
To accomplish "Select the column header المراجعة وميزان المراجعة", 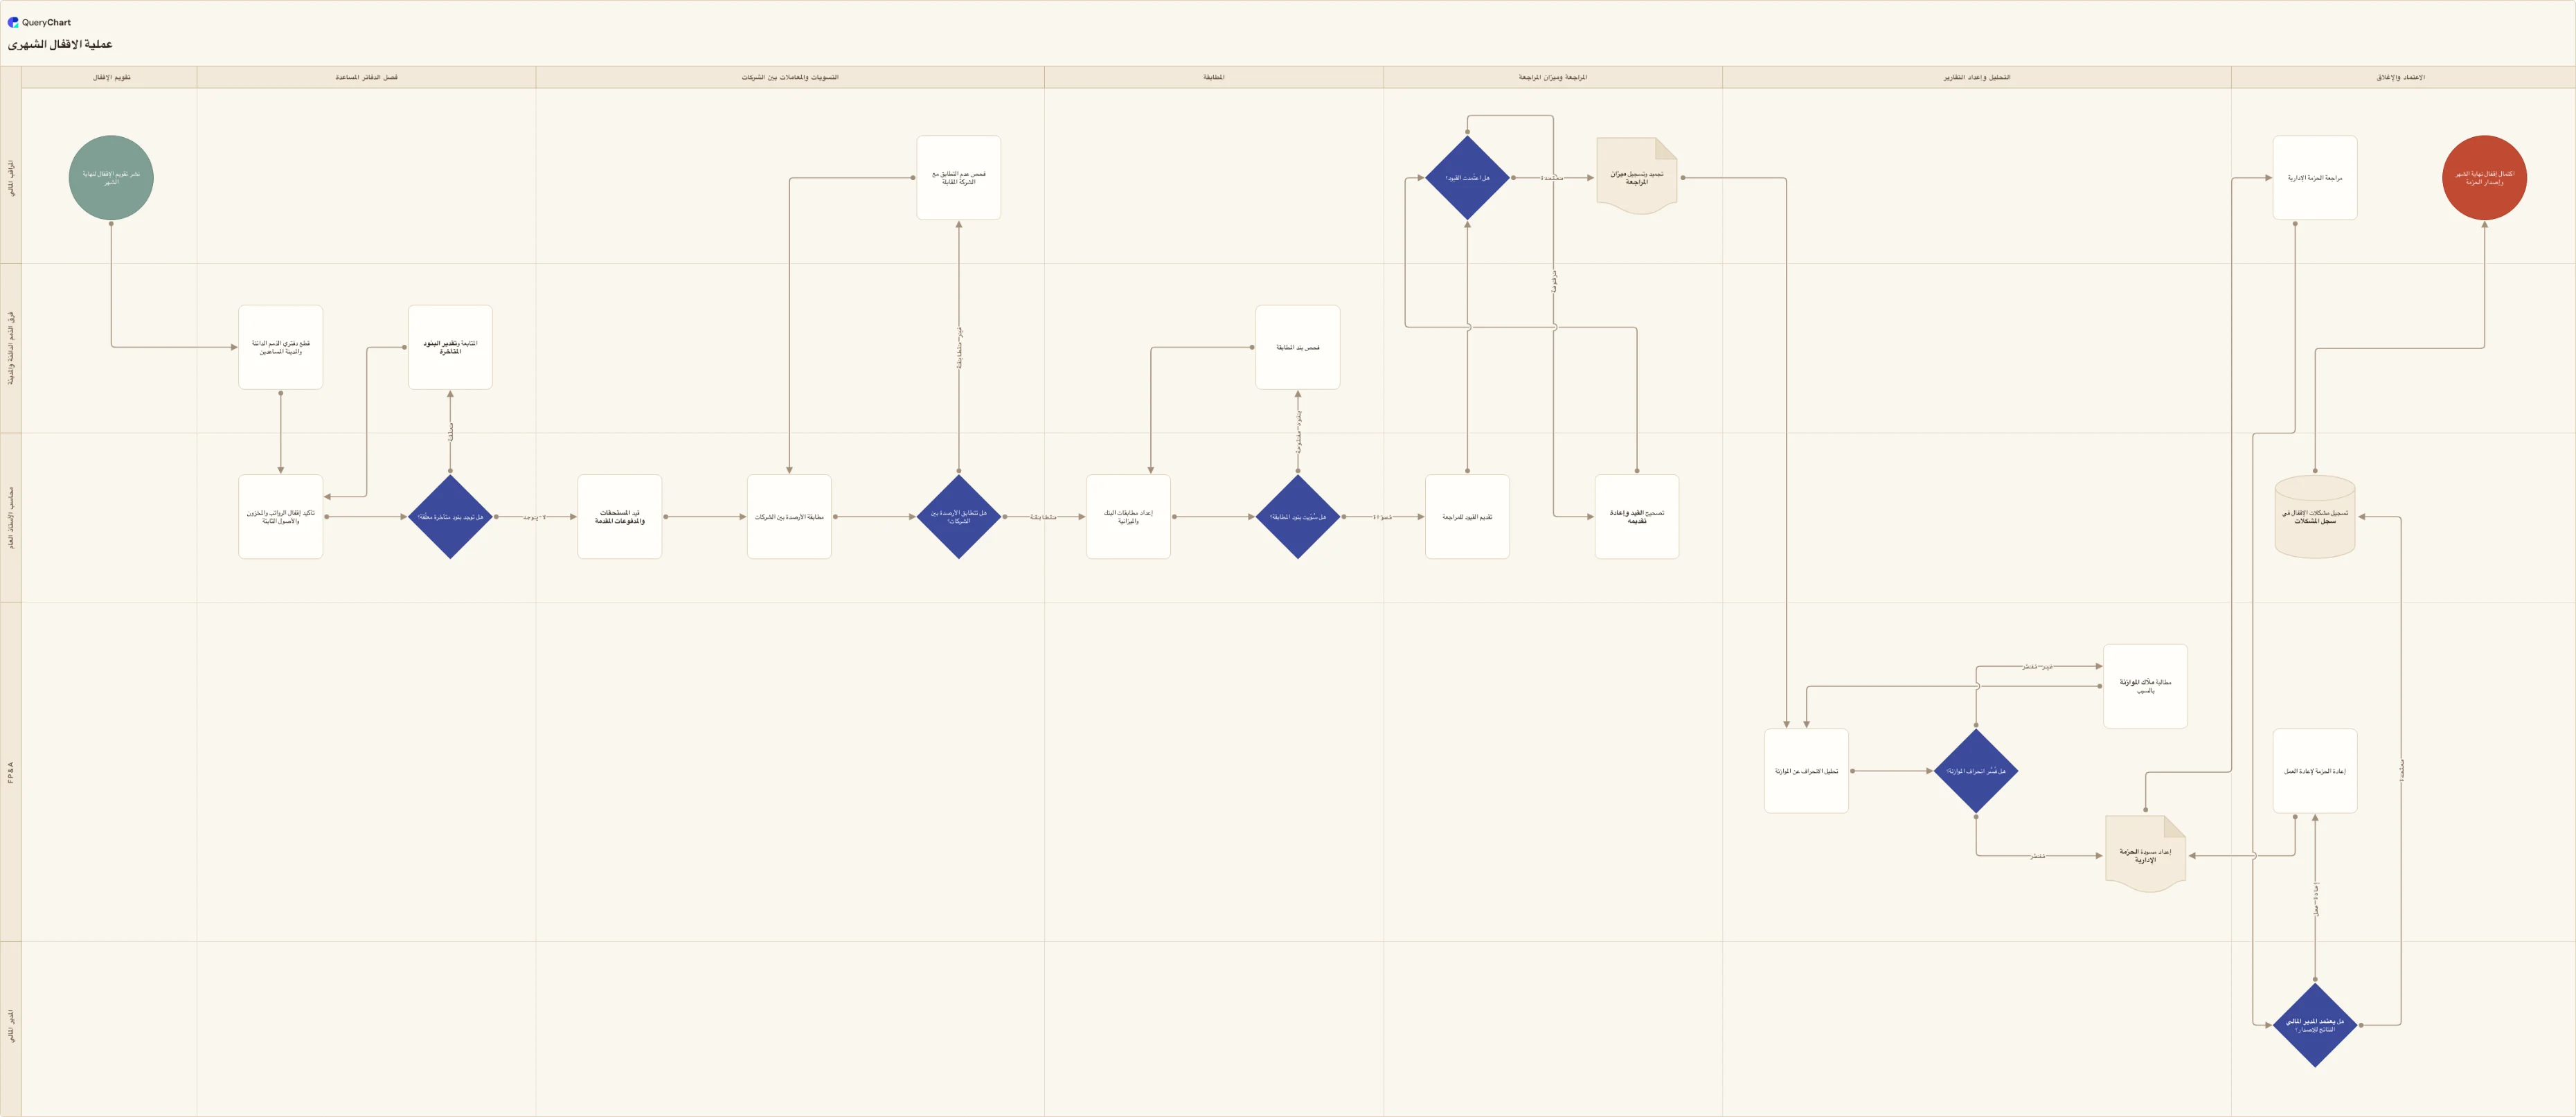I will tap(1553, 77).
